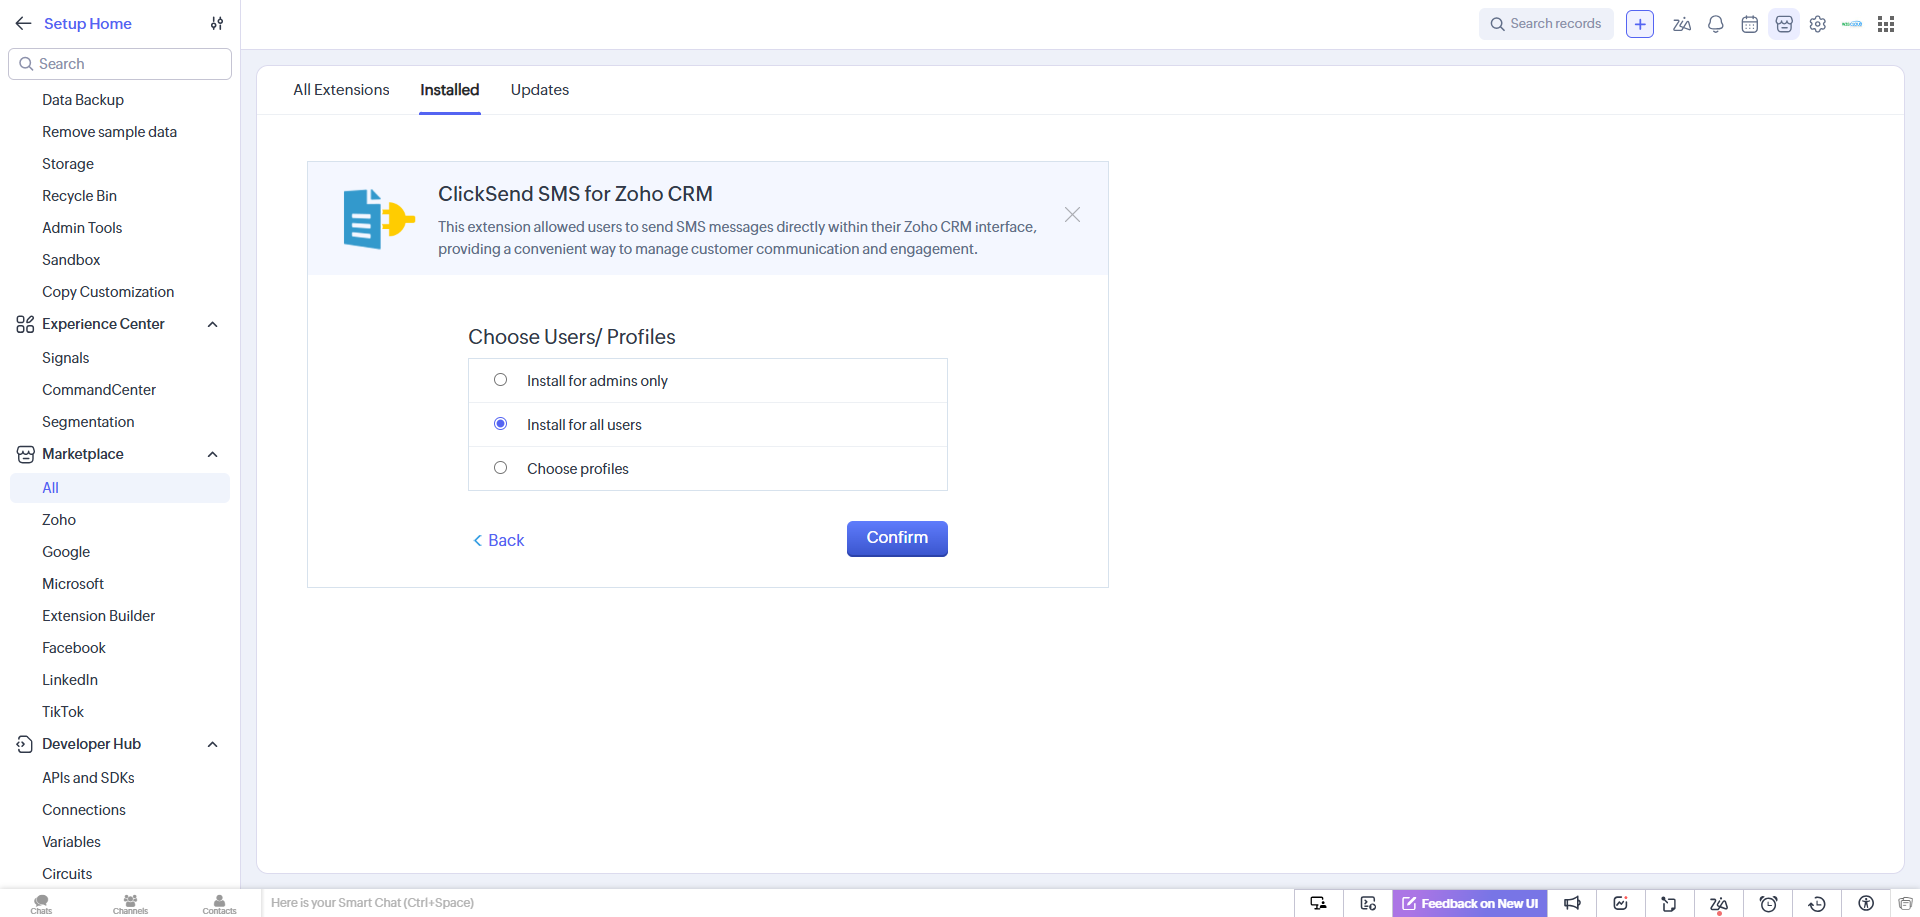Switch to the All Extensions tab
Screen dimensions: 1920x917
coord(341,90)
